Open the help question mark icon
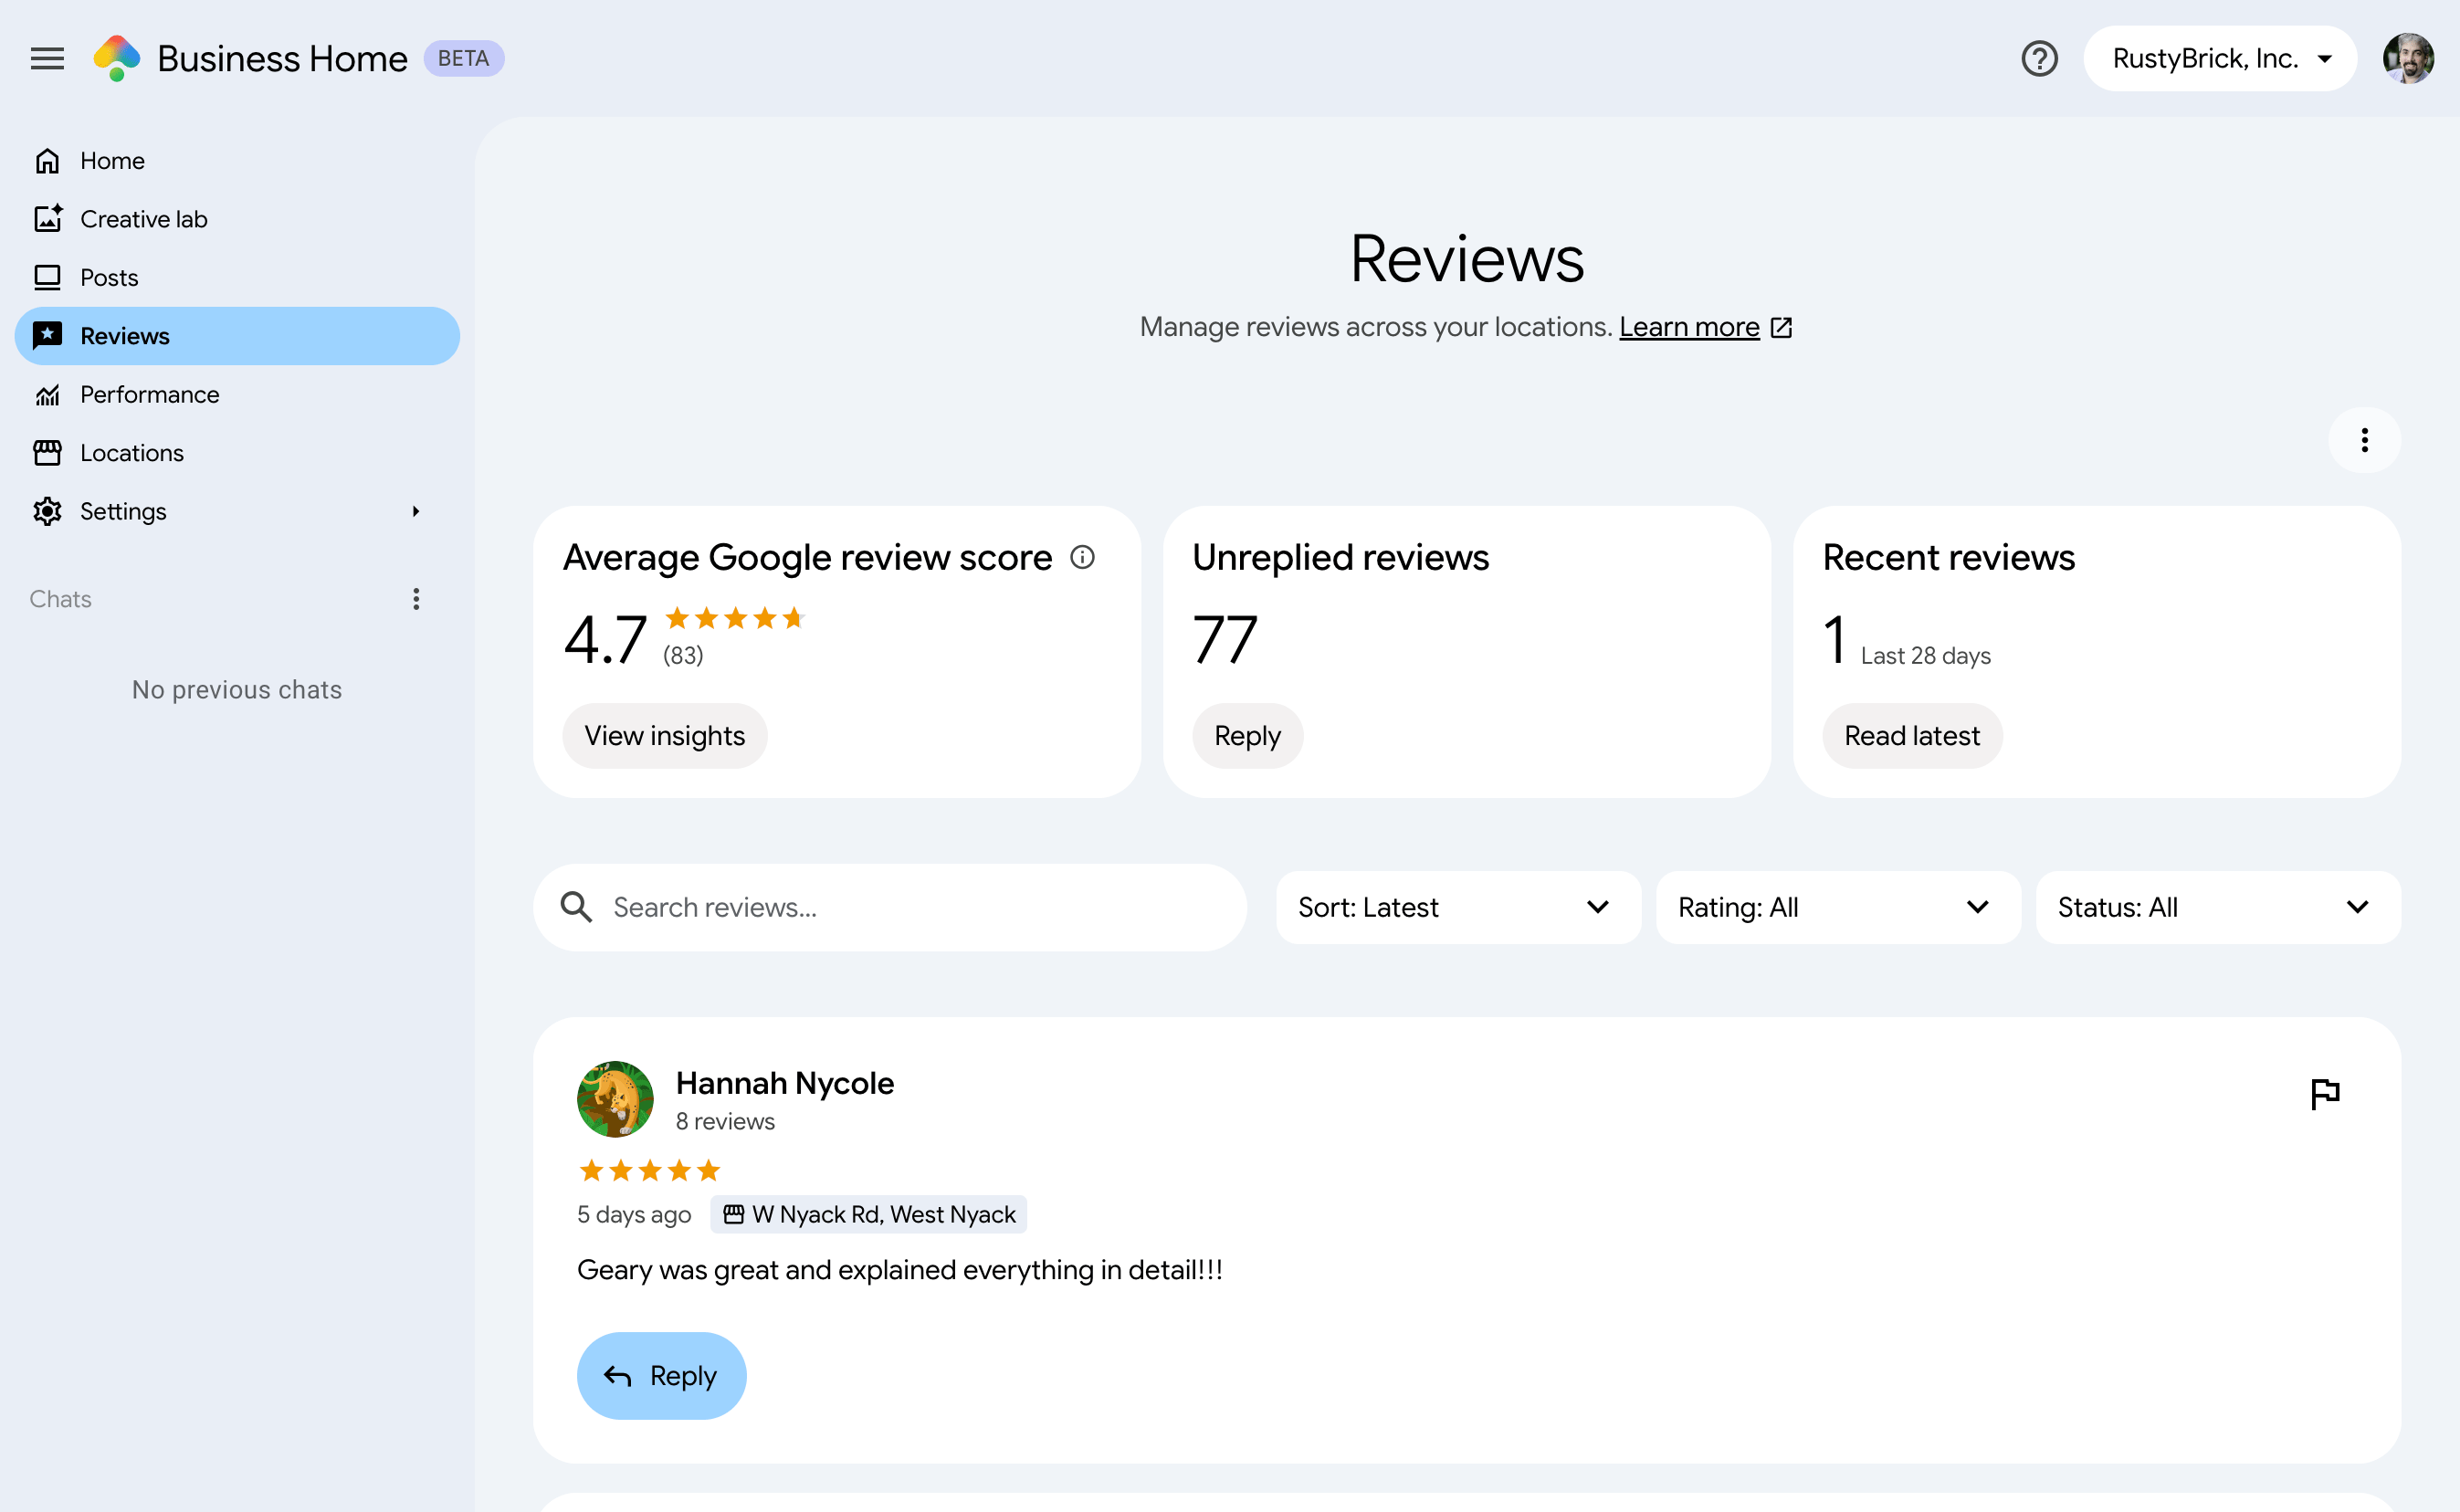Image resolution: width=2460 pixels, height=1512 pixels. (2039, 58)
